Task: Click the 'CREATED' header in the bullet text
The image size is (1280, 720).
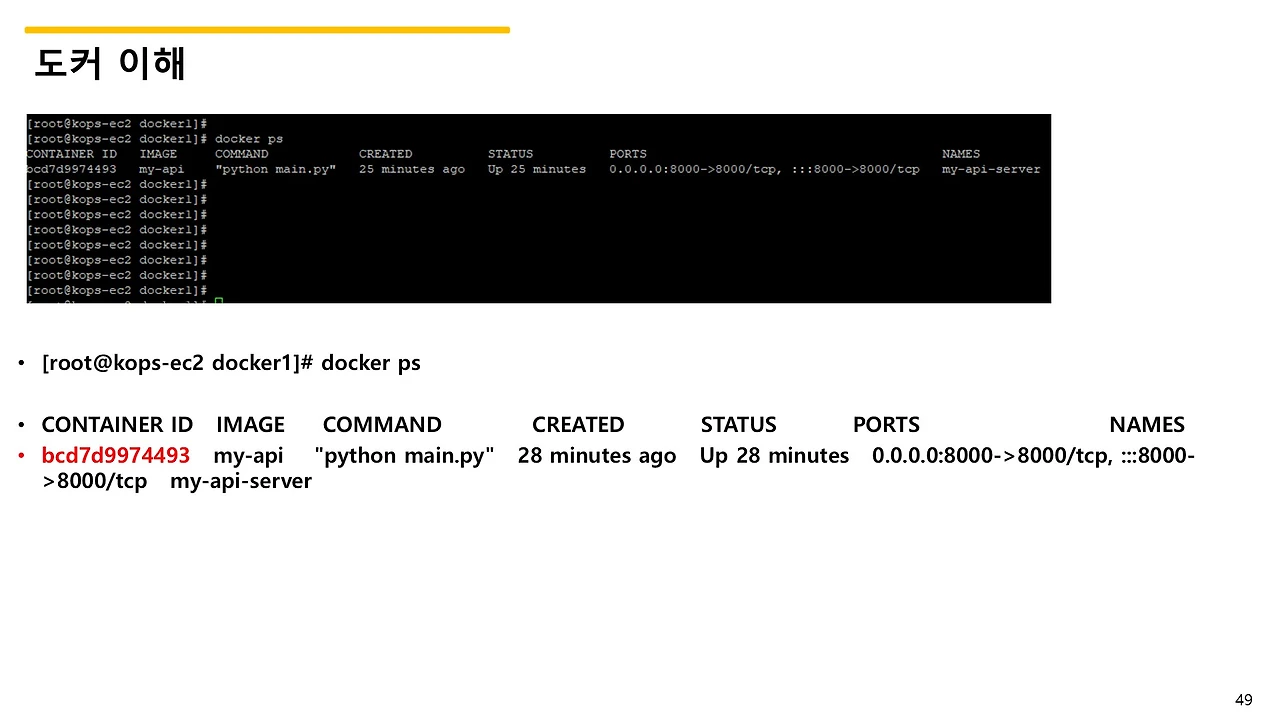Action: 578,425
